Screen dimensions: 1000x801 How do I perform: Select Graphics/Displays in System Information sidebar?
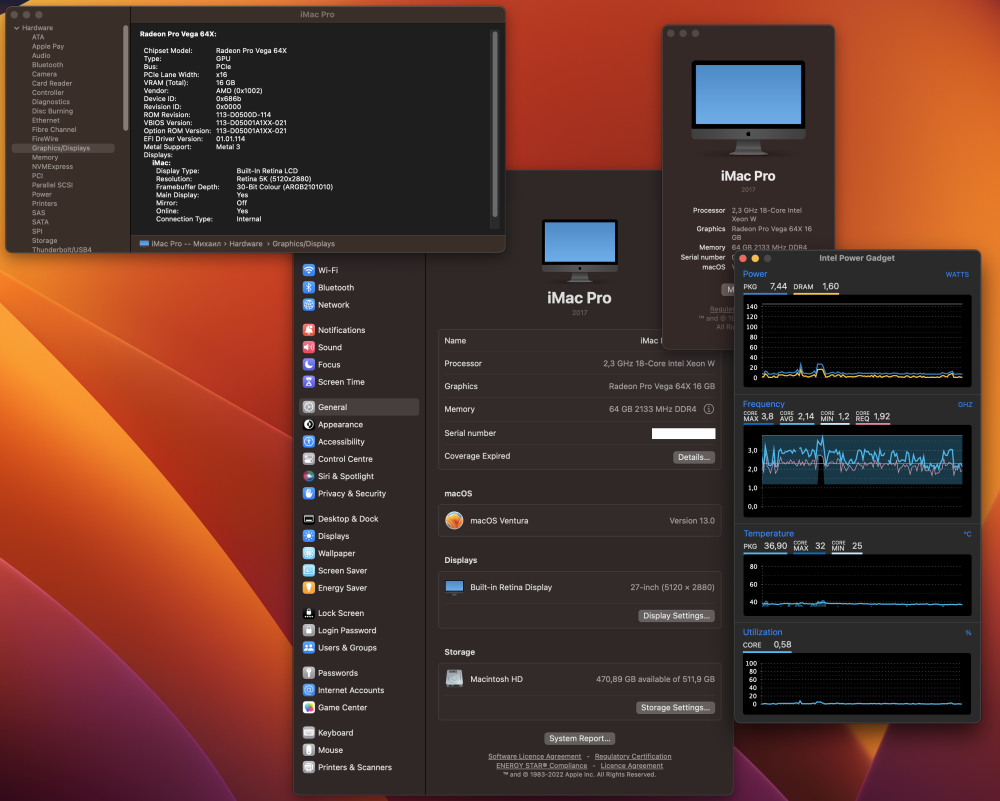[x=61, y=148]
